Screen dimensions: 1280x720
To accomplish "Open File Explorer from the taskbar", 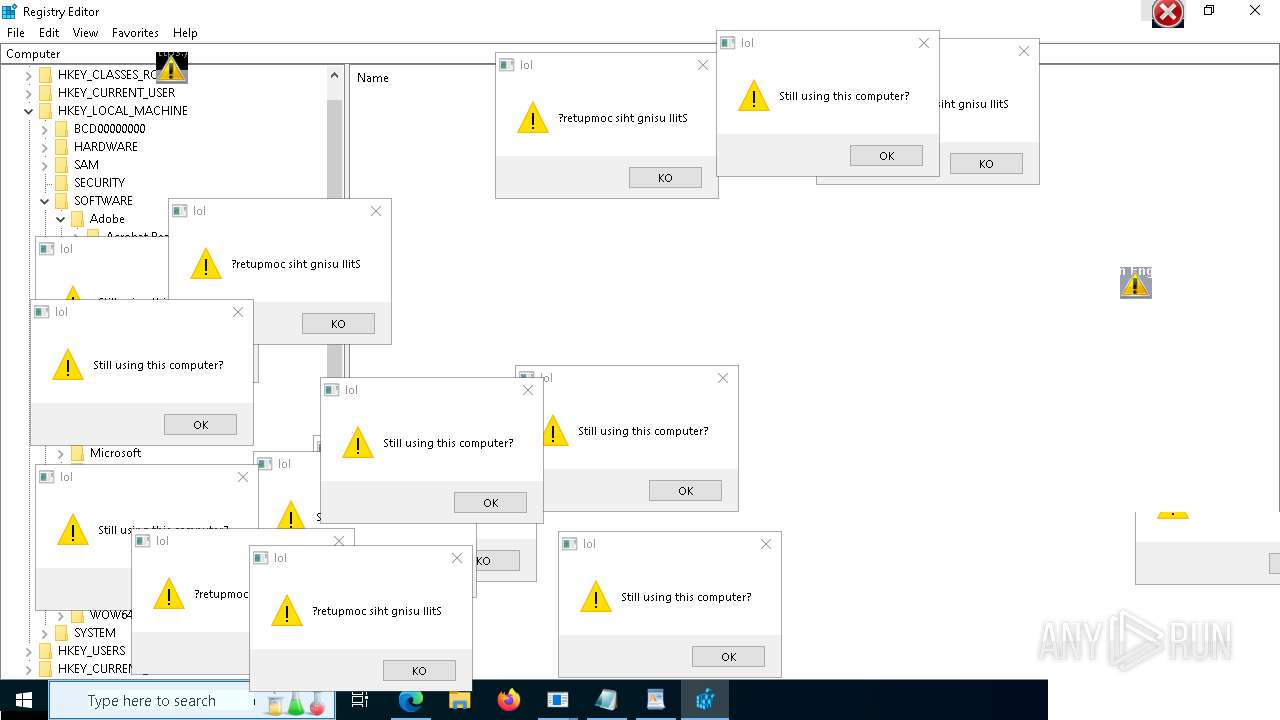I will [x=459, y=700].
